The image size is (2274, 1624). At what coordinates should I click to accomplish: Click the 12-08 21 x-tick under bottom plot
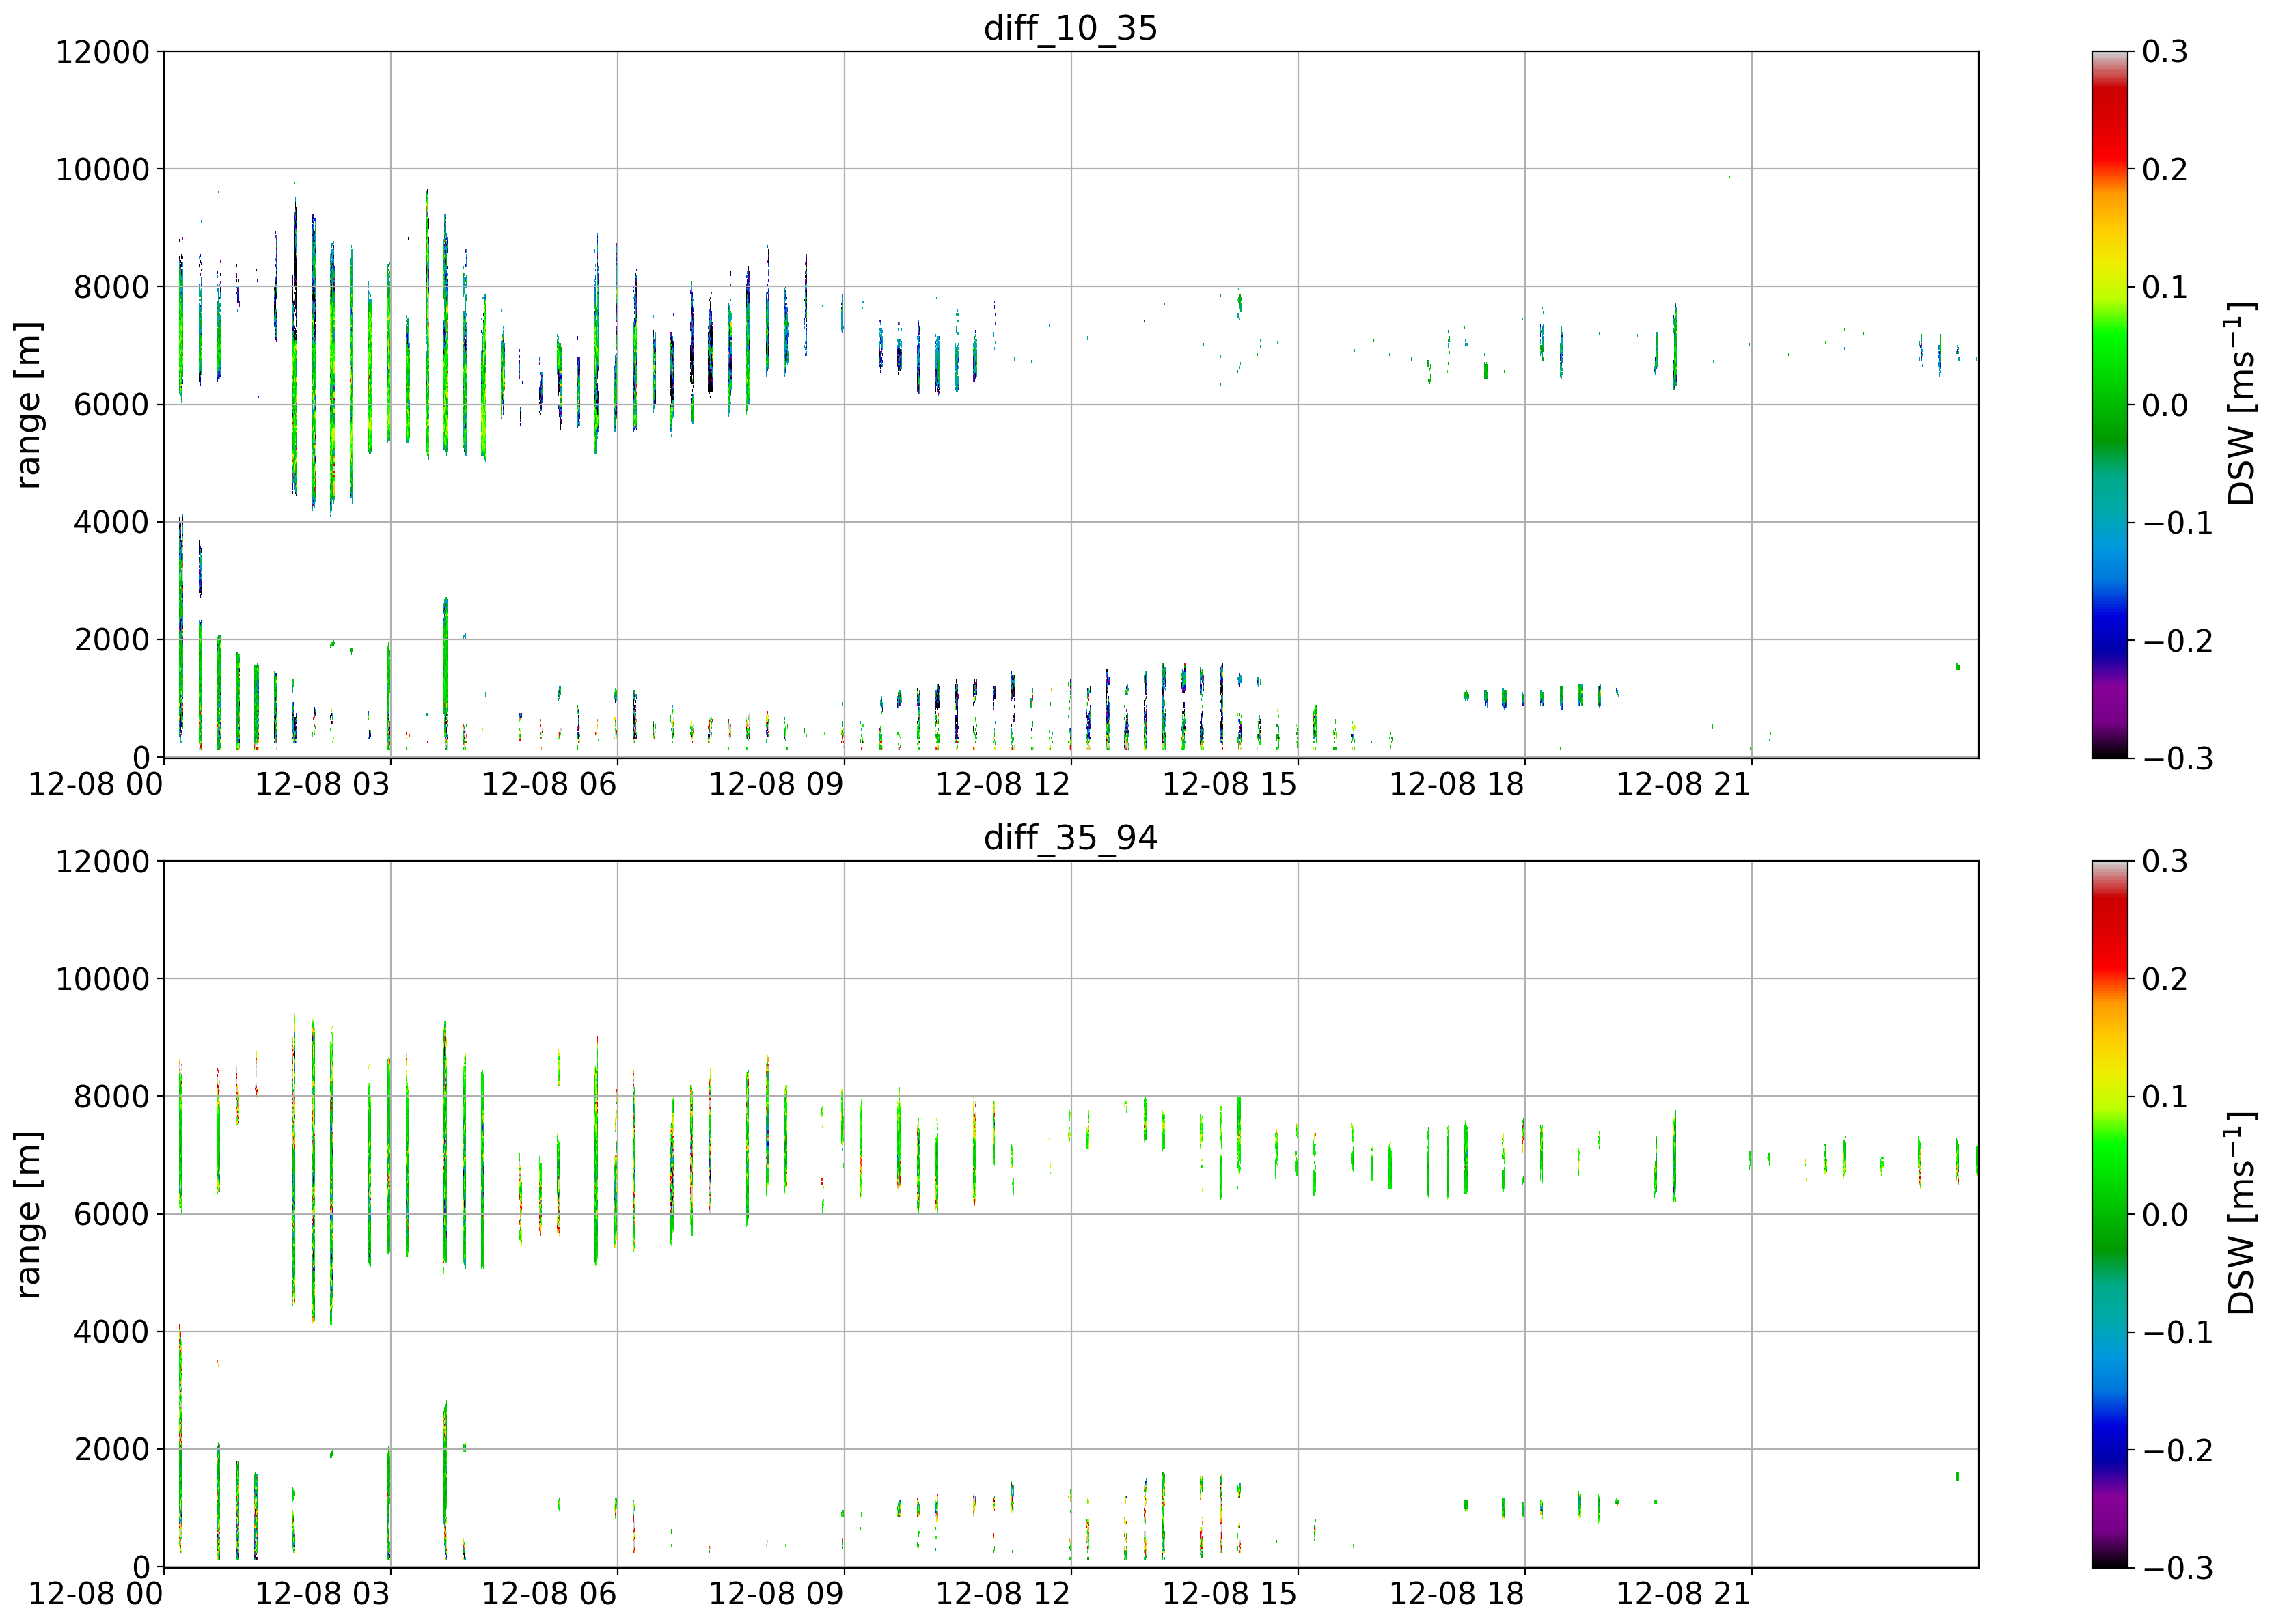(x=1684, y=1594)
